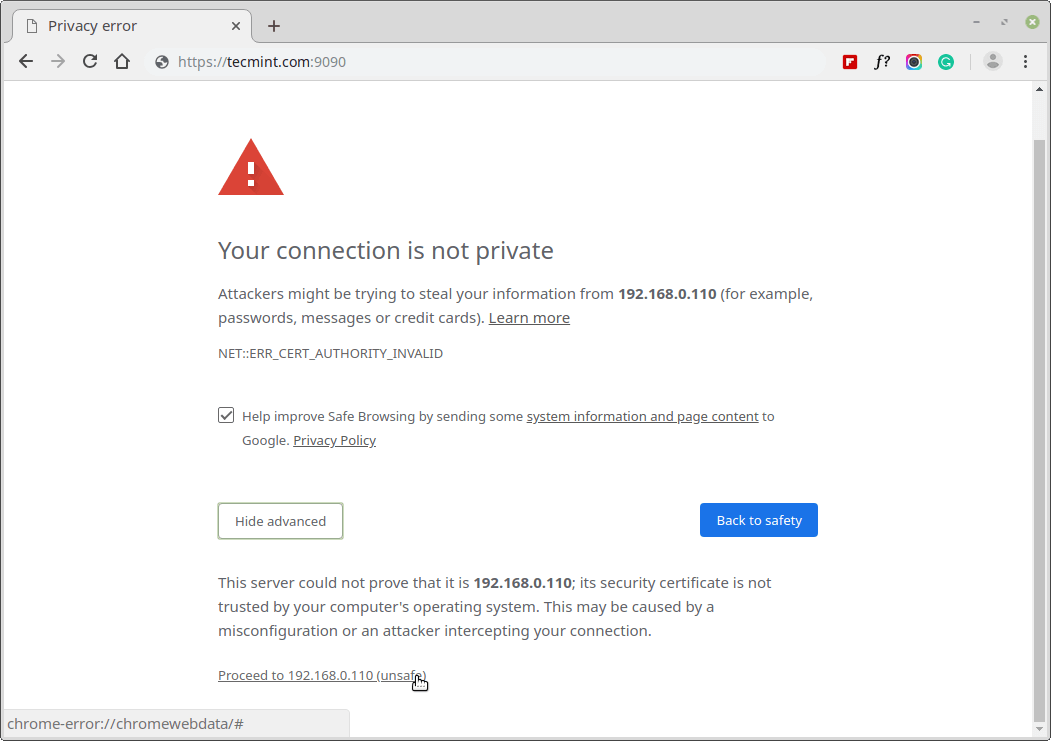Image resolution: width=1051 pixels, height=741 pixels.
Task: Open the Grammarly extension
Action: pos(945,62)
